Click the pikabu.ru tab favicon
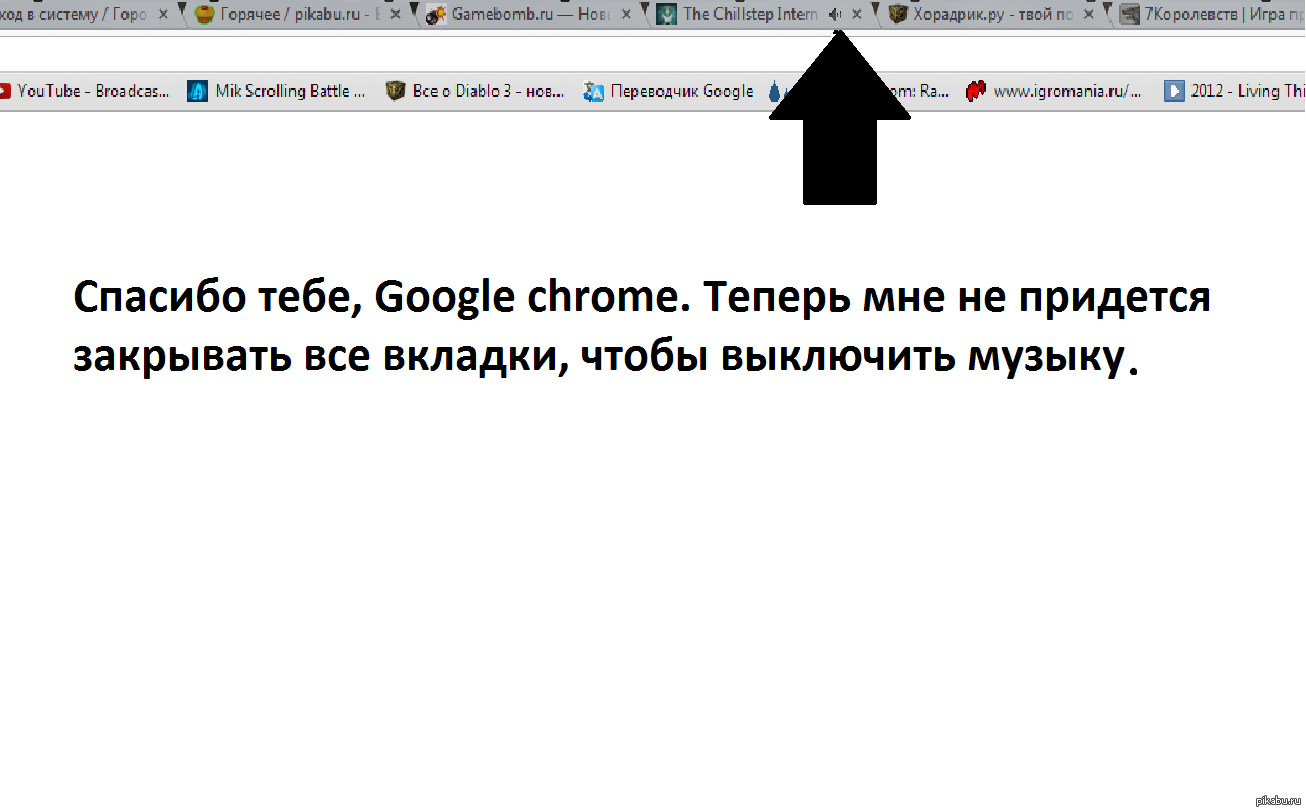Viewport: 1306px width, 812px height. [x=204, y=15]
